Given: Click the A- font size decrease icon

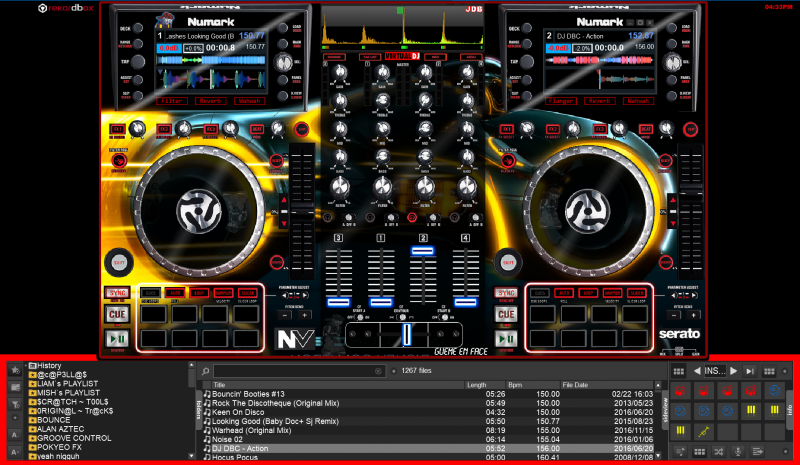Looking at the screenshot, I should [x=15, y=435].
